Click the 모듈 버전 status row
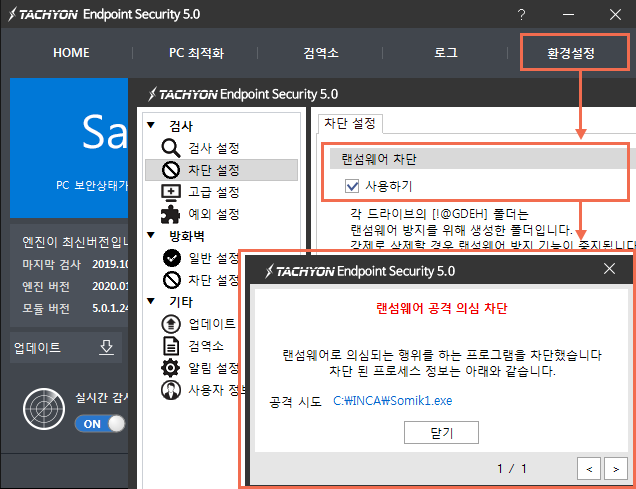Image resolution: width=636 pixels, height=489 pixels. (75, 308)
